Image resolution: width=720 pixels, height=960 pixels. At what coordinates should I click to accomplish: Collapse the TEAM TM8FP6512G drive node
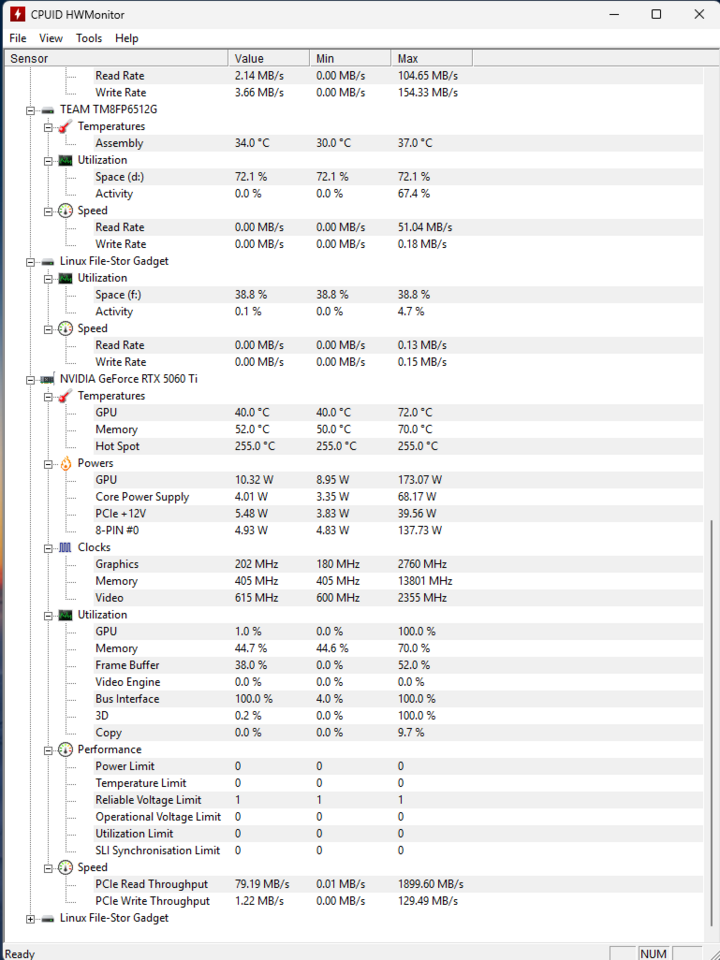coord(30,110)
